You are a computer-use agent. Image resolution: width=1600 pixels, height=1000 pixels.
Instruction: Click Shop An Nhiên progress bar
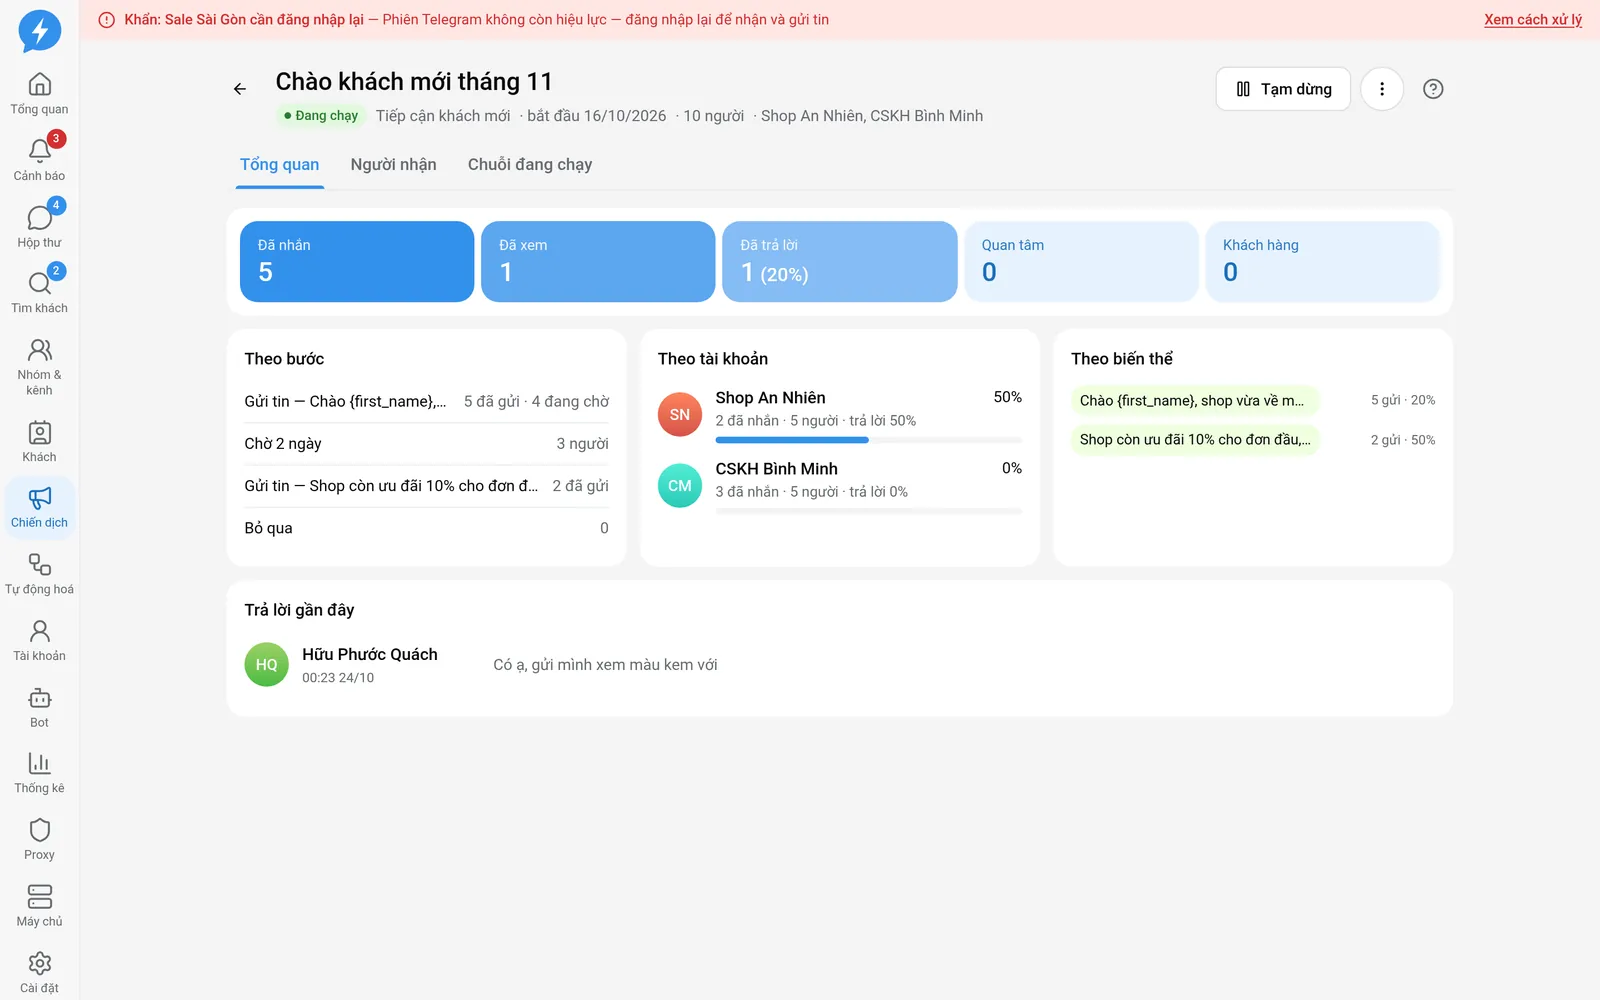pyautogui.click(x=869, y=440)
